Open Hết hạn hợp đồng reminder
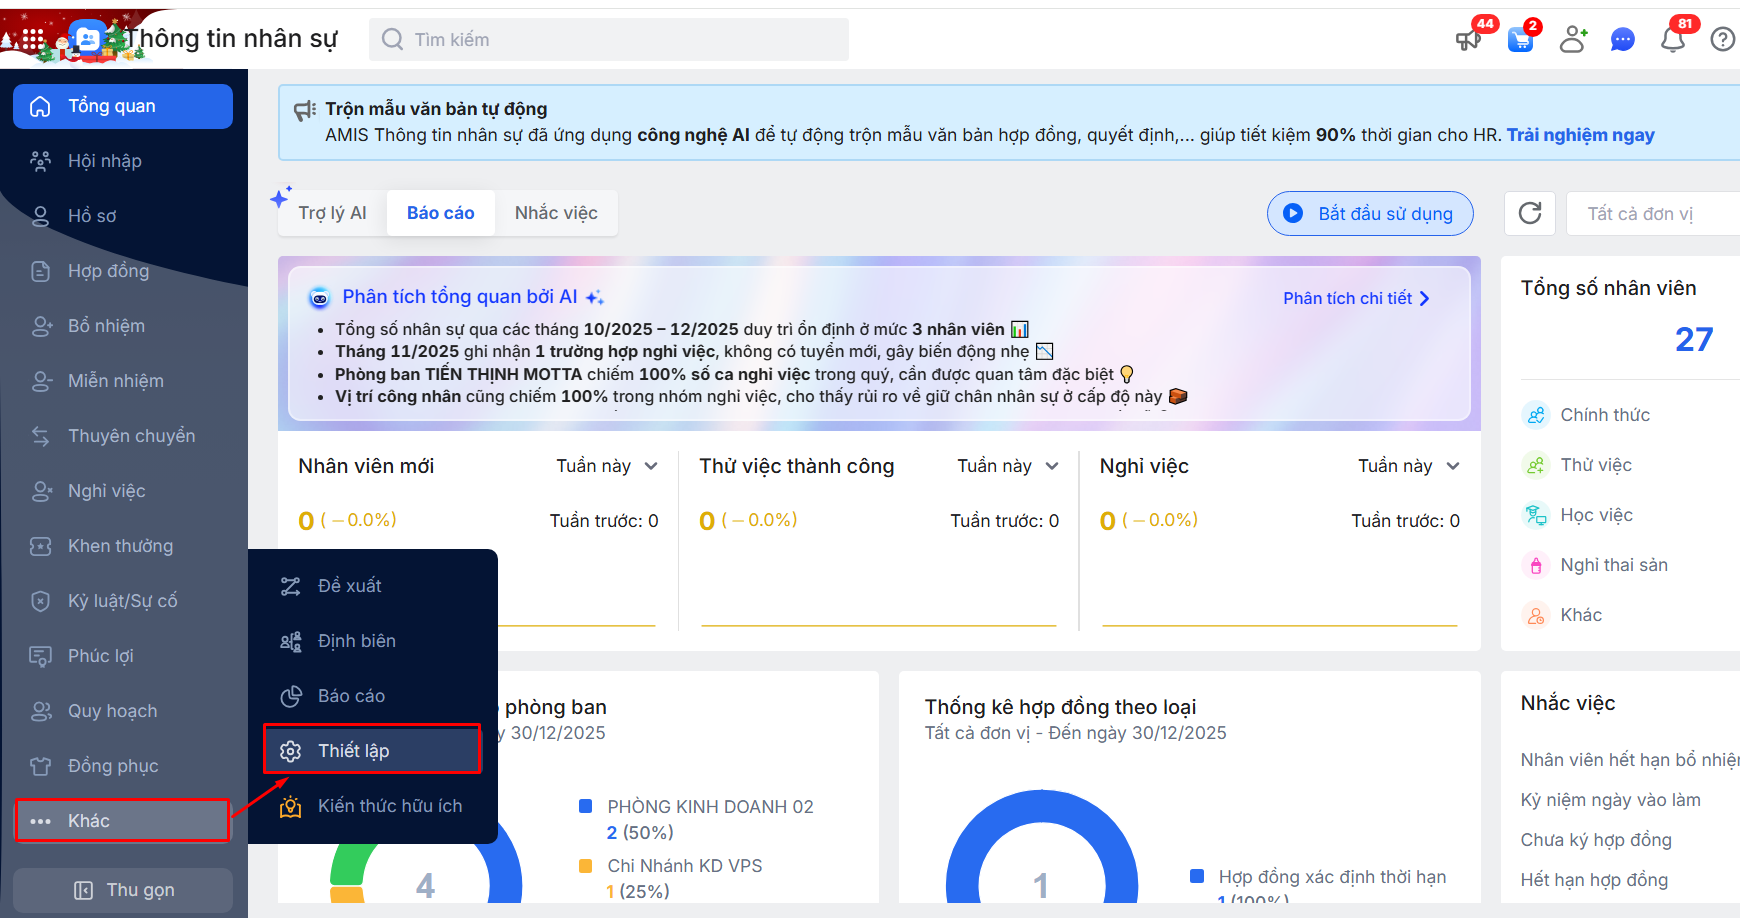1740x918 pixels. 1594,880
